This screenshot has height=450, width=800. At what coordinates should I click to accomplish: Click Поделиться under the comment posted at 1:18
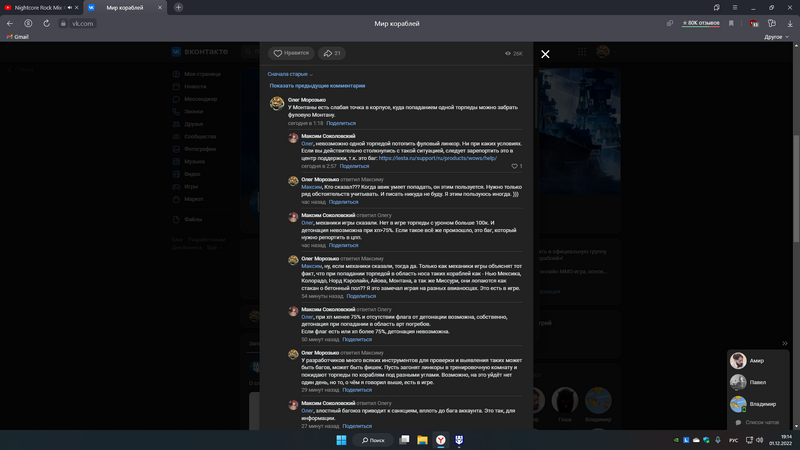tap(341, 123)
